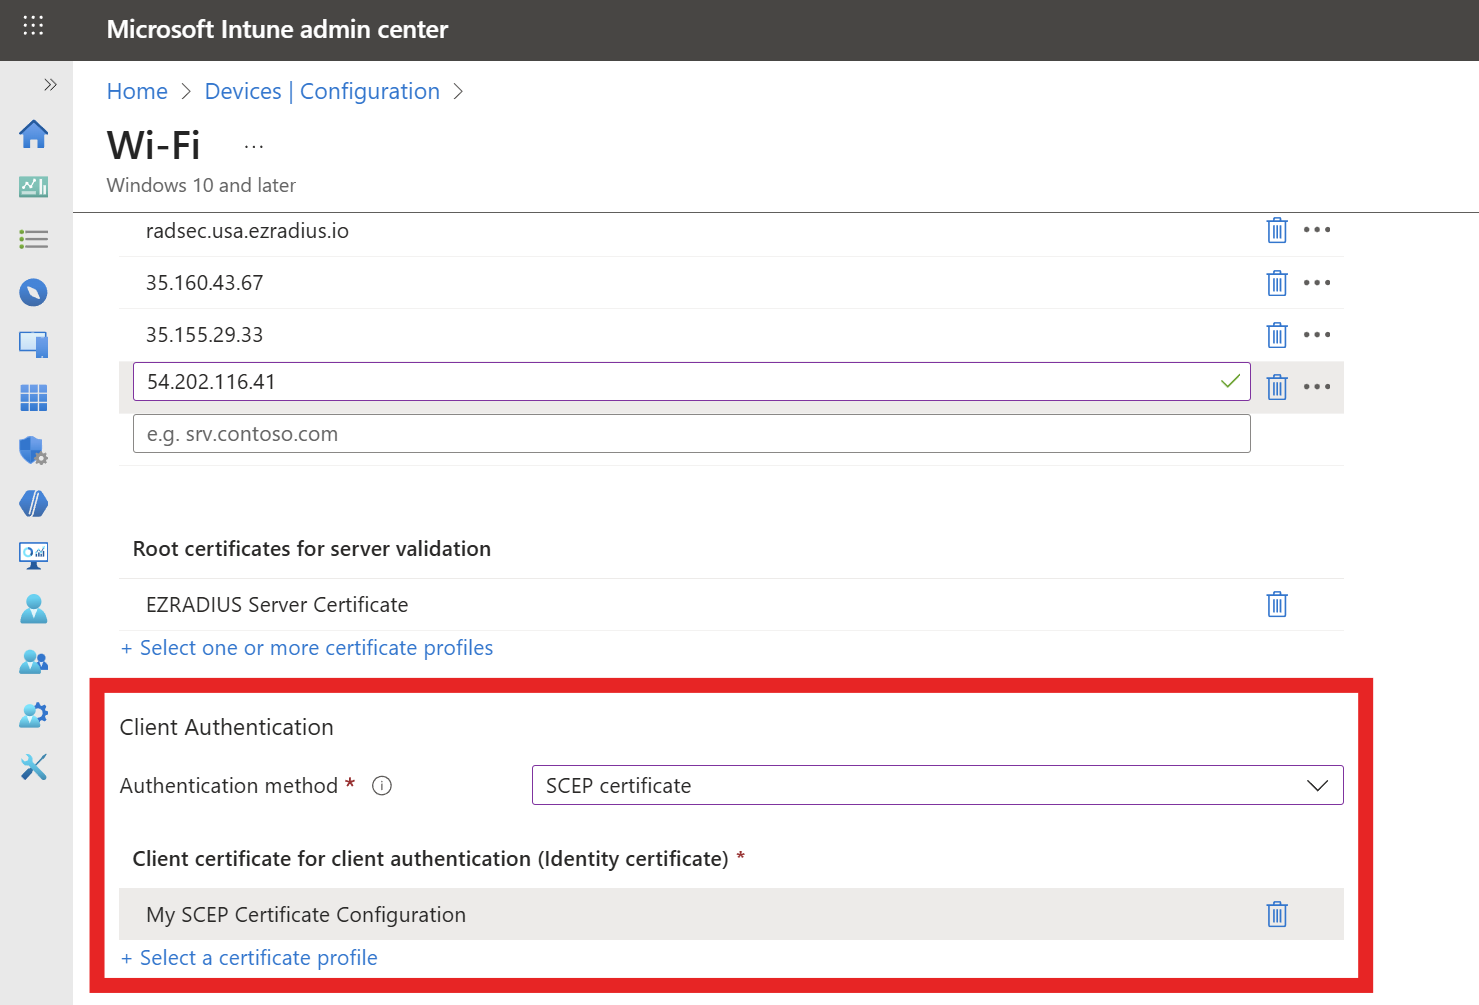Go to Home icon in sidebar
Screen dimensions: 1479x1005
point(34,134)
